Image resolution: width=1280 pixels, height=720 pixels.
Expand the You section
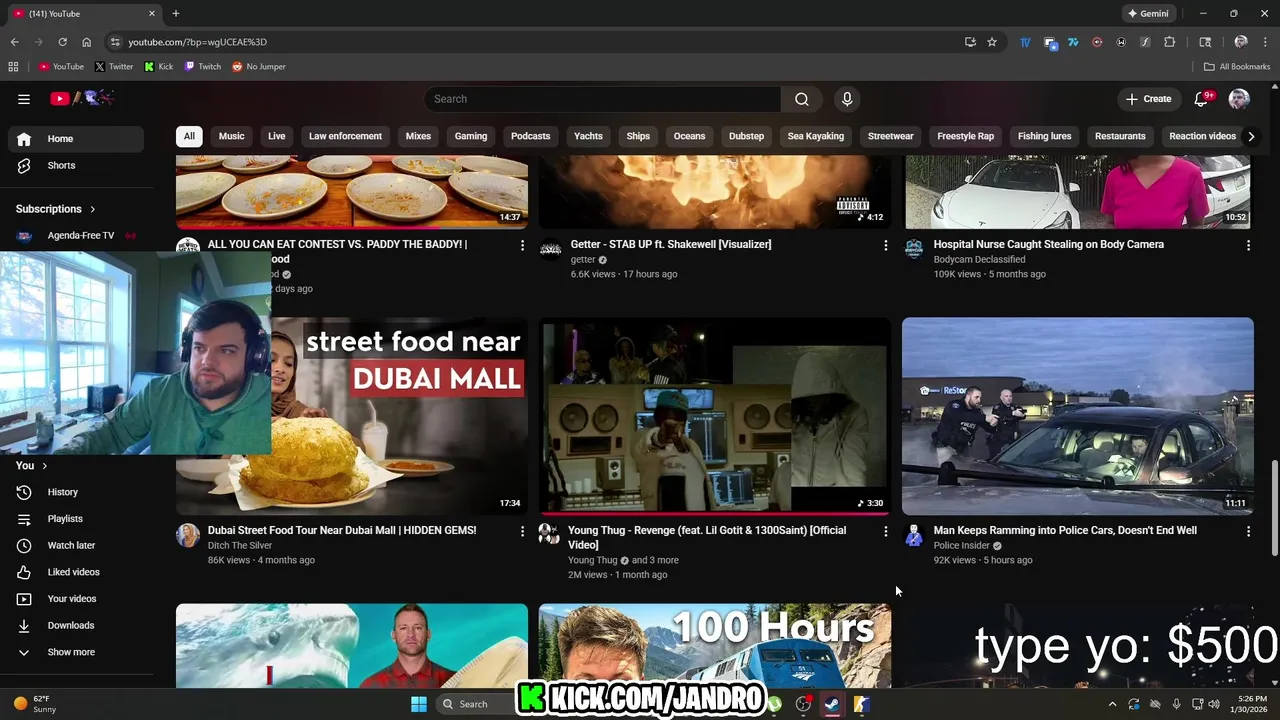(x=32, y=465)
